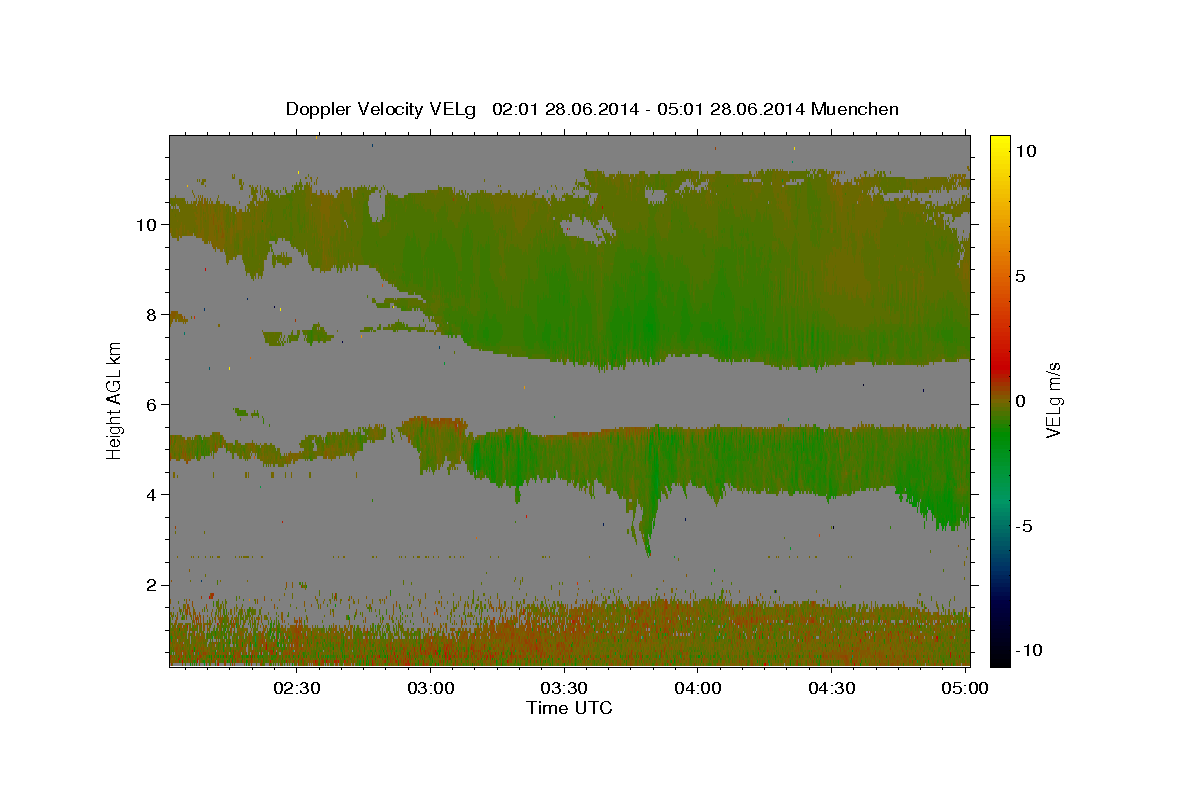1200x800 pixels.
Task: Click the 03:30 time tick label
Action: point(564,689)
